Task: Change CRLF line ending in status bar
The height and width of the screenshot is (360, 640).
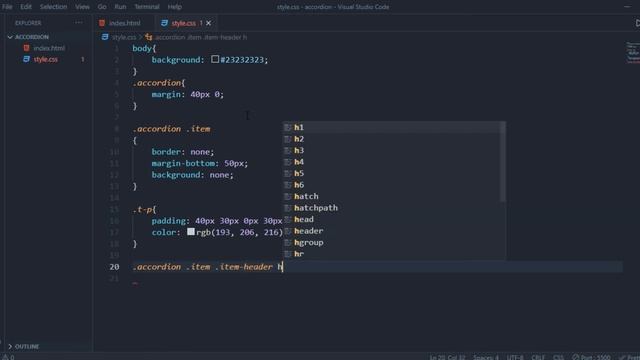Action: coord(538,357)
